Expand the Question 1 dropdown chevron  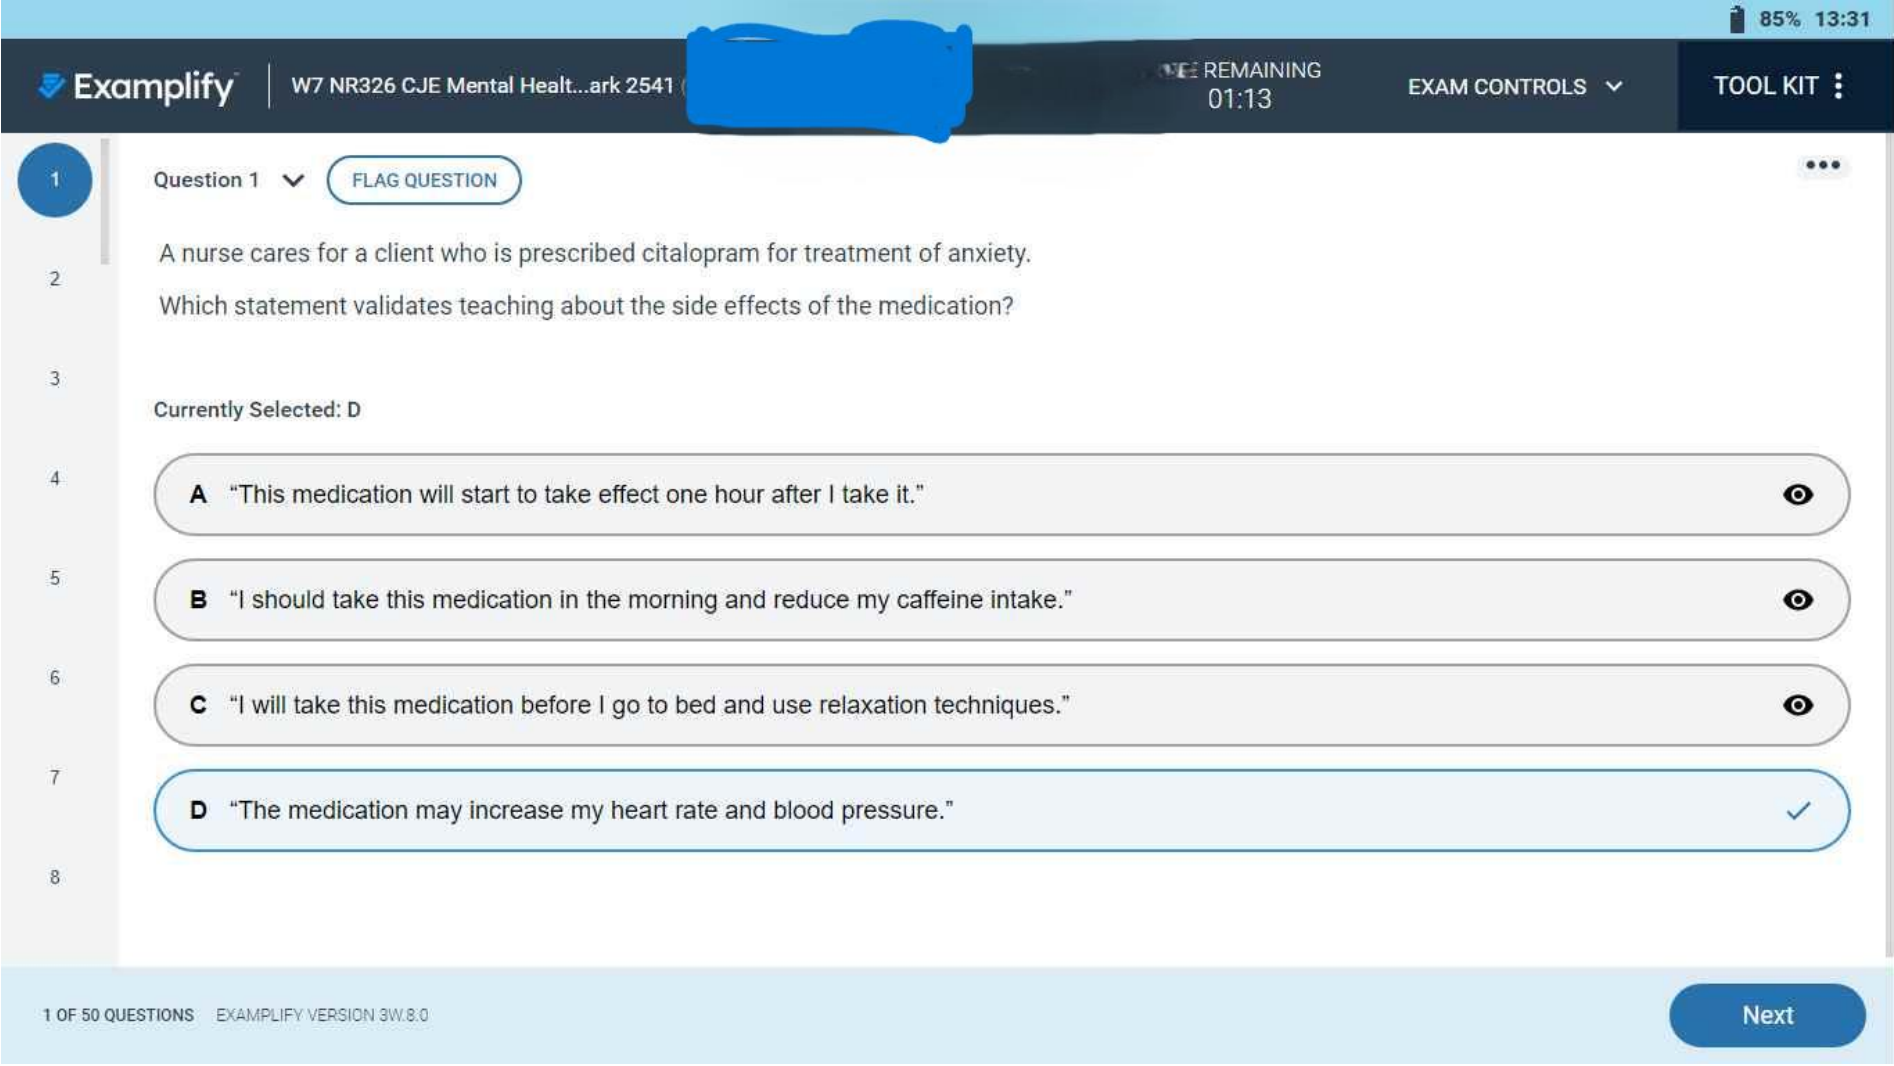291,183
